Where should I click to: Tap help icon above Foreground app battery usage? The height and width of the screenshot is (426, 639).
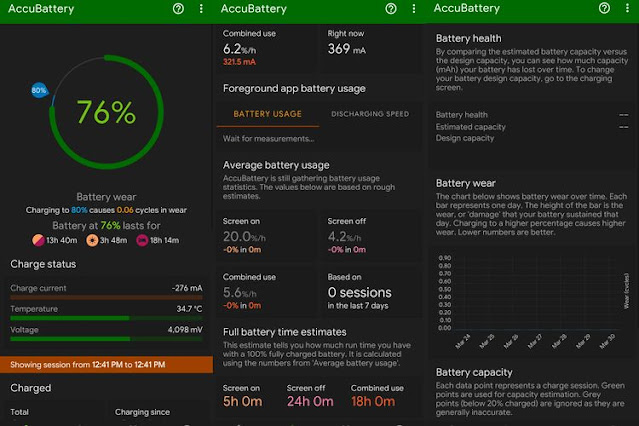pyautogui.click(x=391, y=9)
